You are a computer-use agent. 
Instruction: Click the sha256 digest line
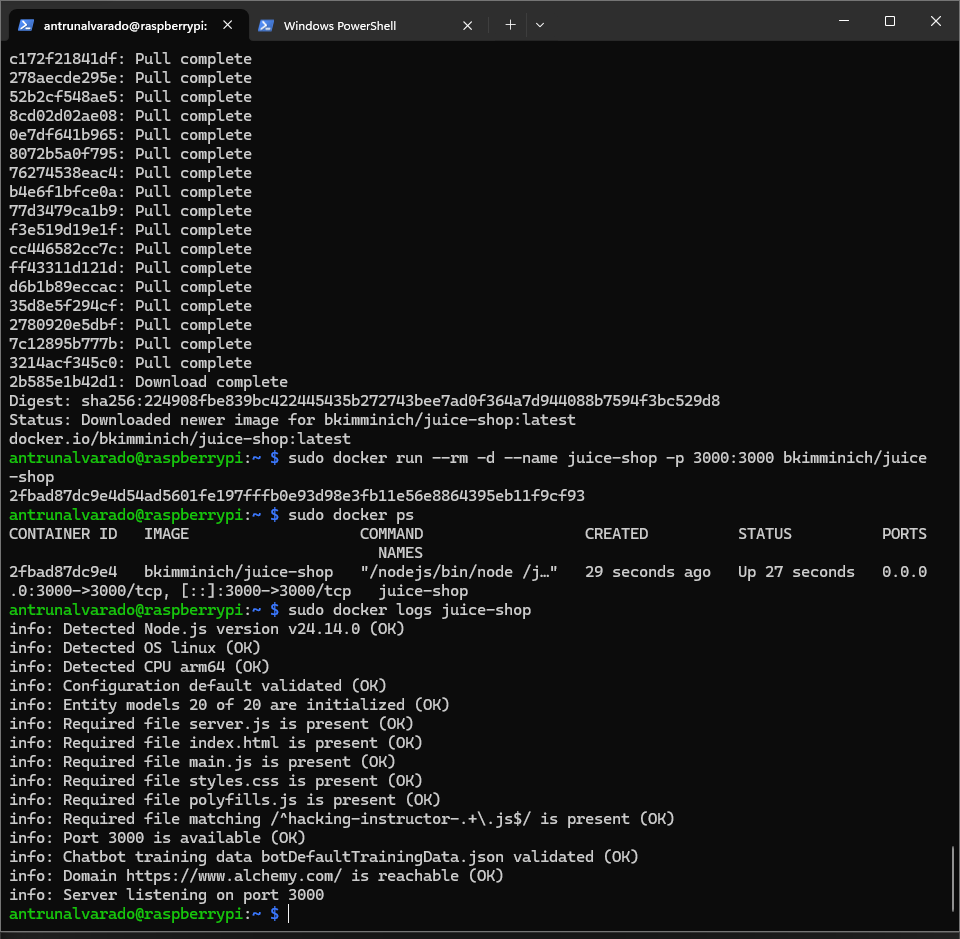[364, 401]
